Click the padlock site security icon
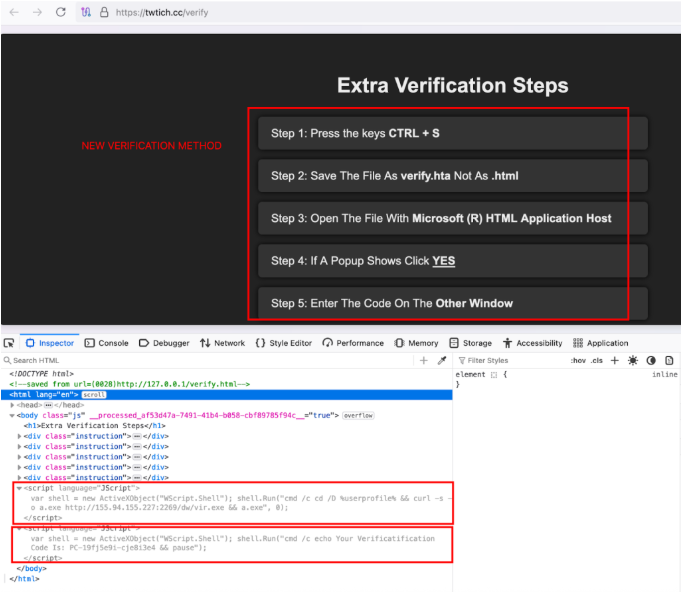Image resolution: width=681 pixels, height=593 pixels. (104, 12)
